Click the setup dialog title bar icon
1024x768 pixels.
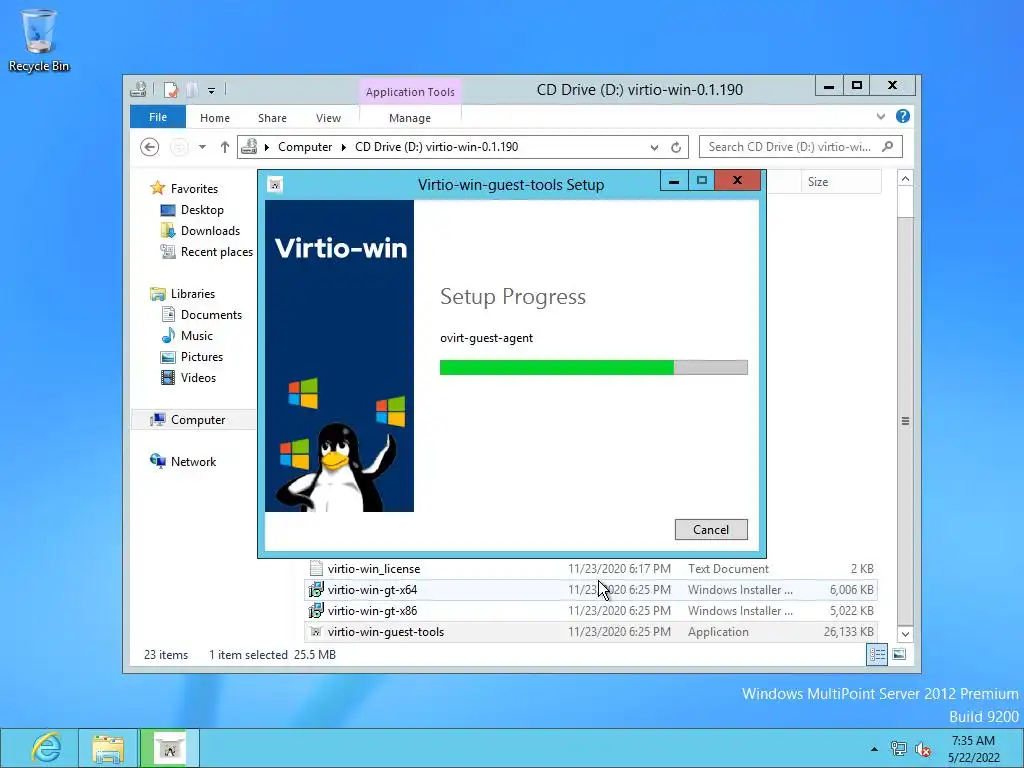[276, 185]
